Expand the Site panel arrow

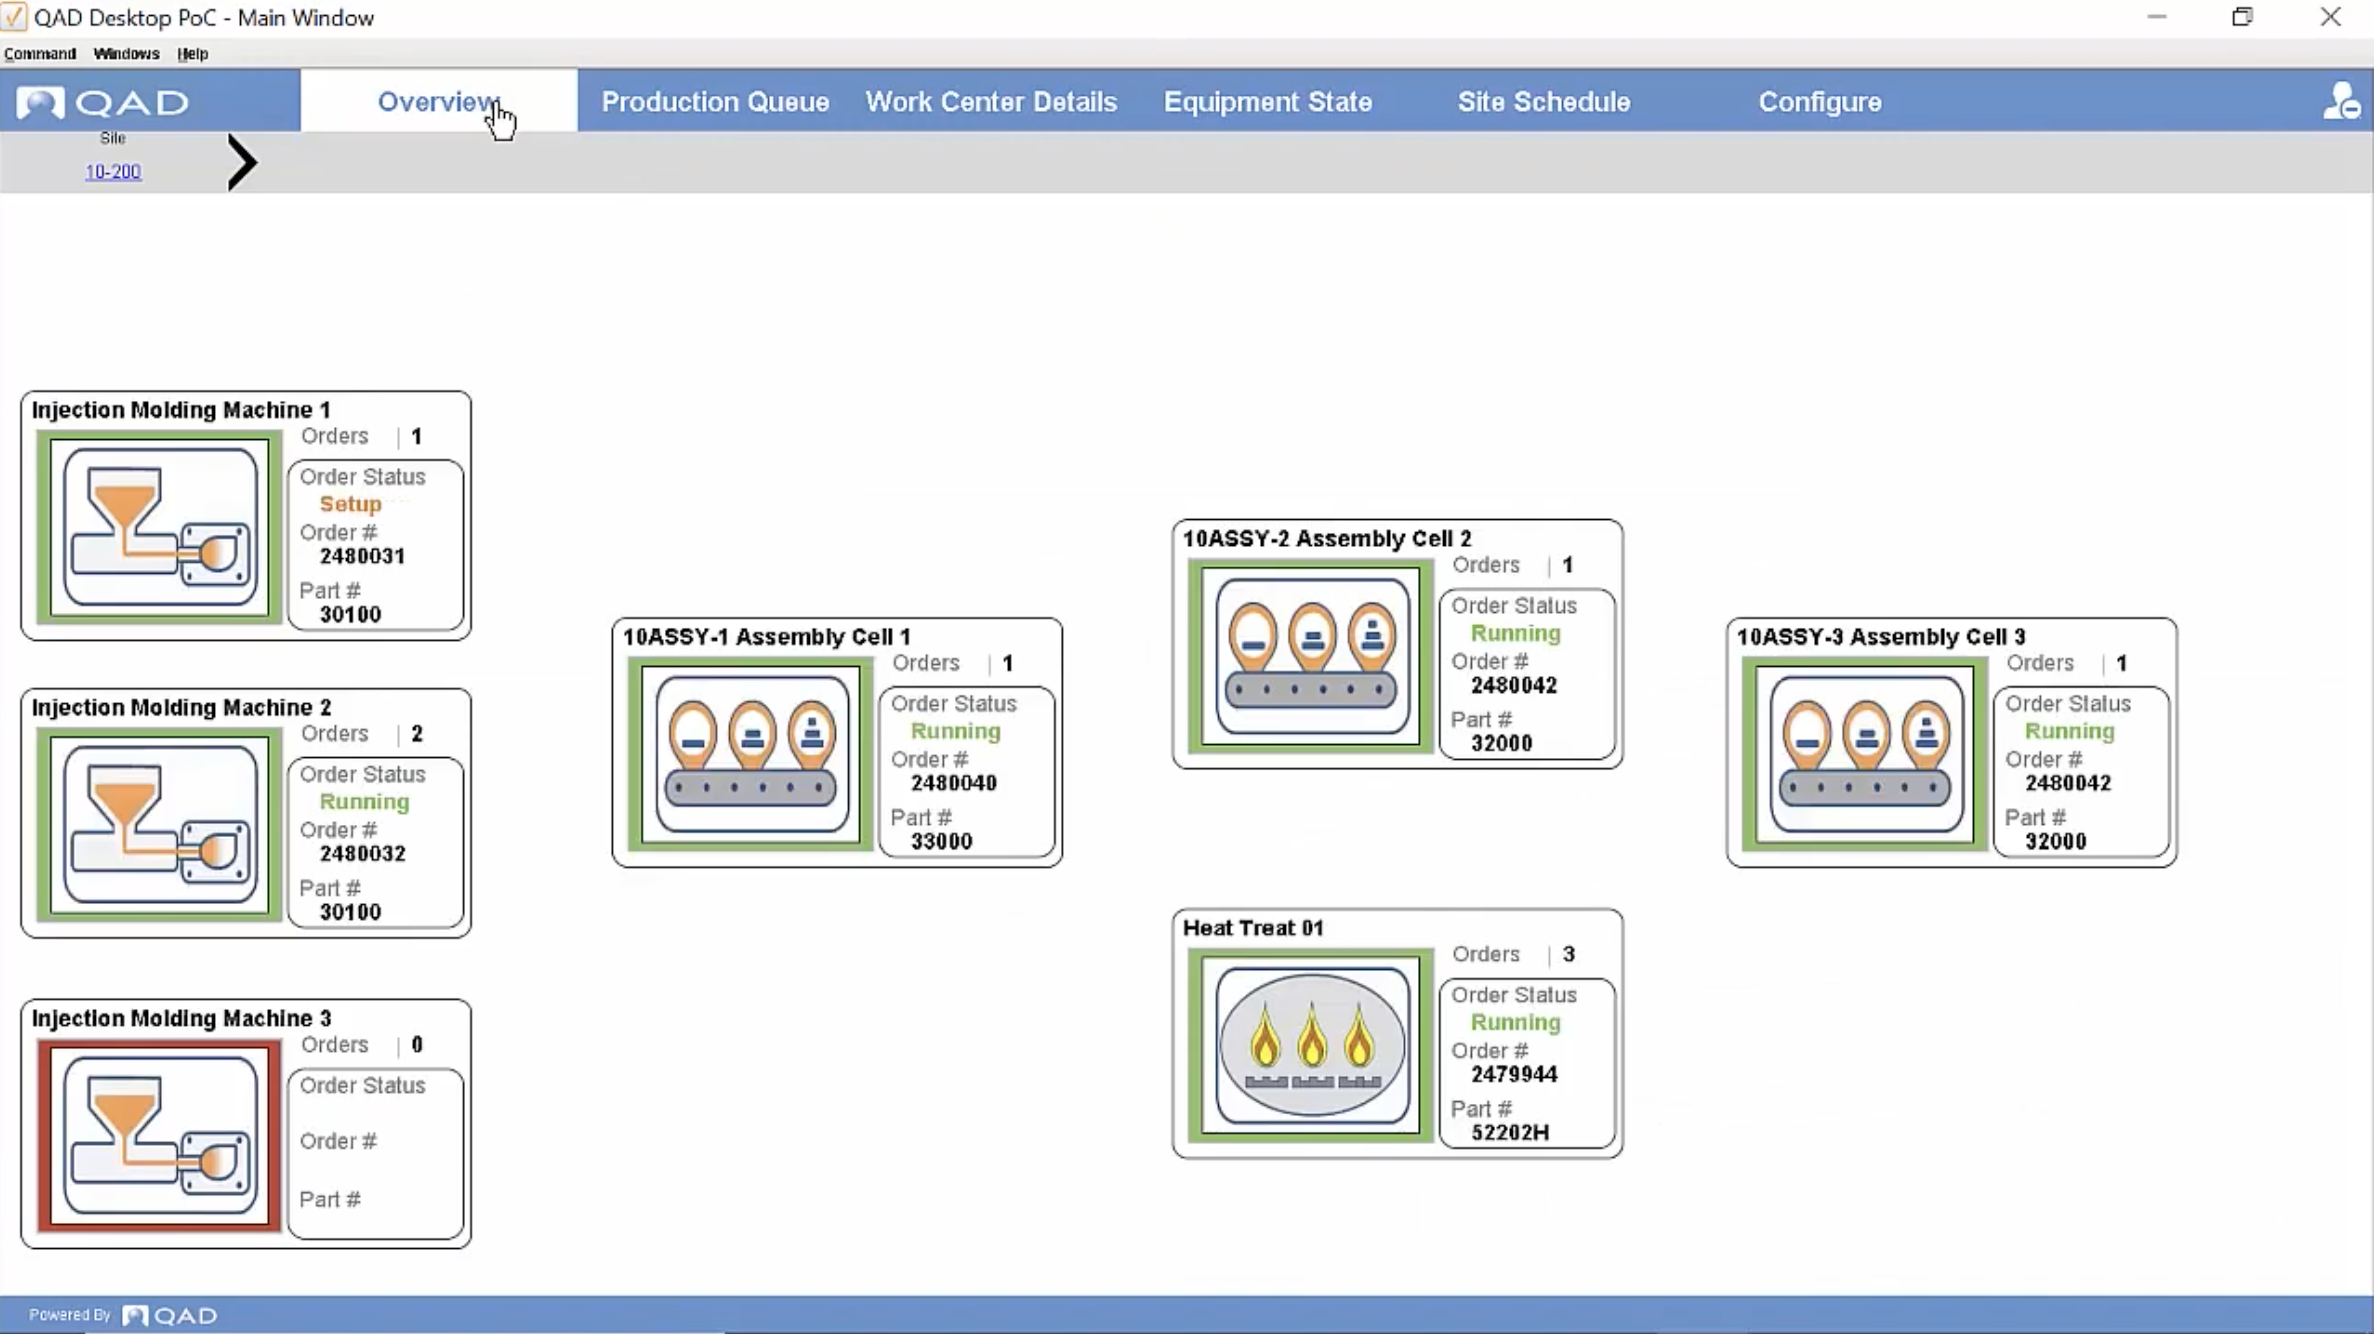pos(242,162)
